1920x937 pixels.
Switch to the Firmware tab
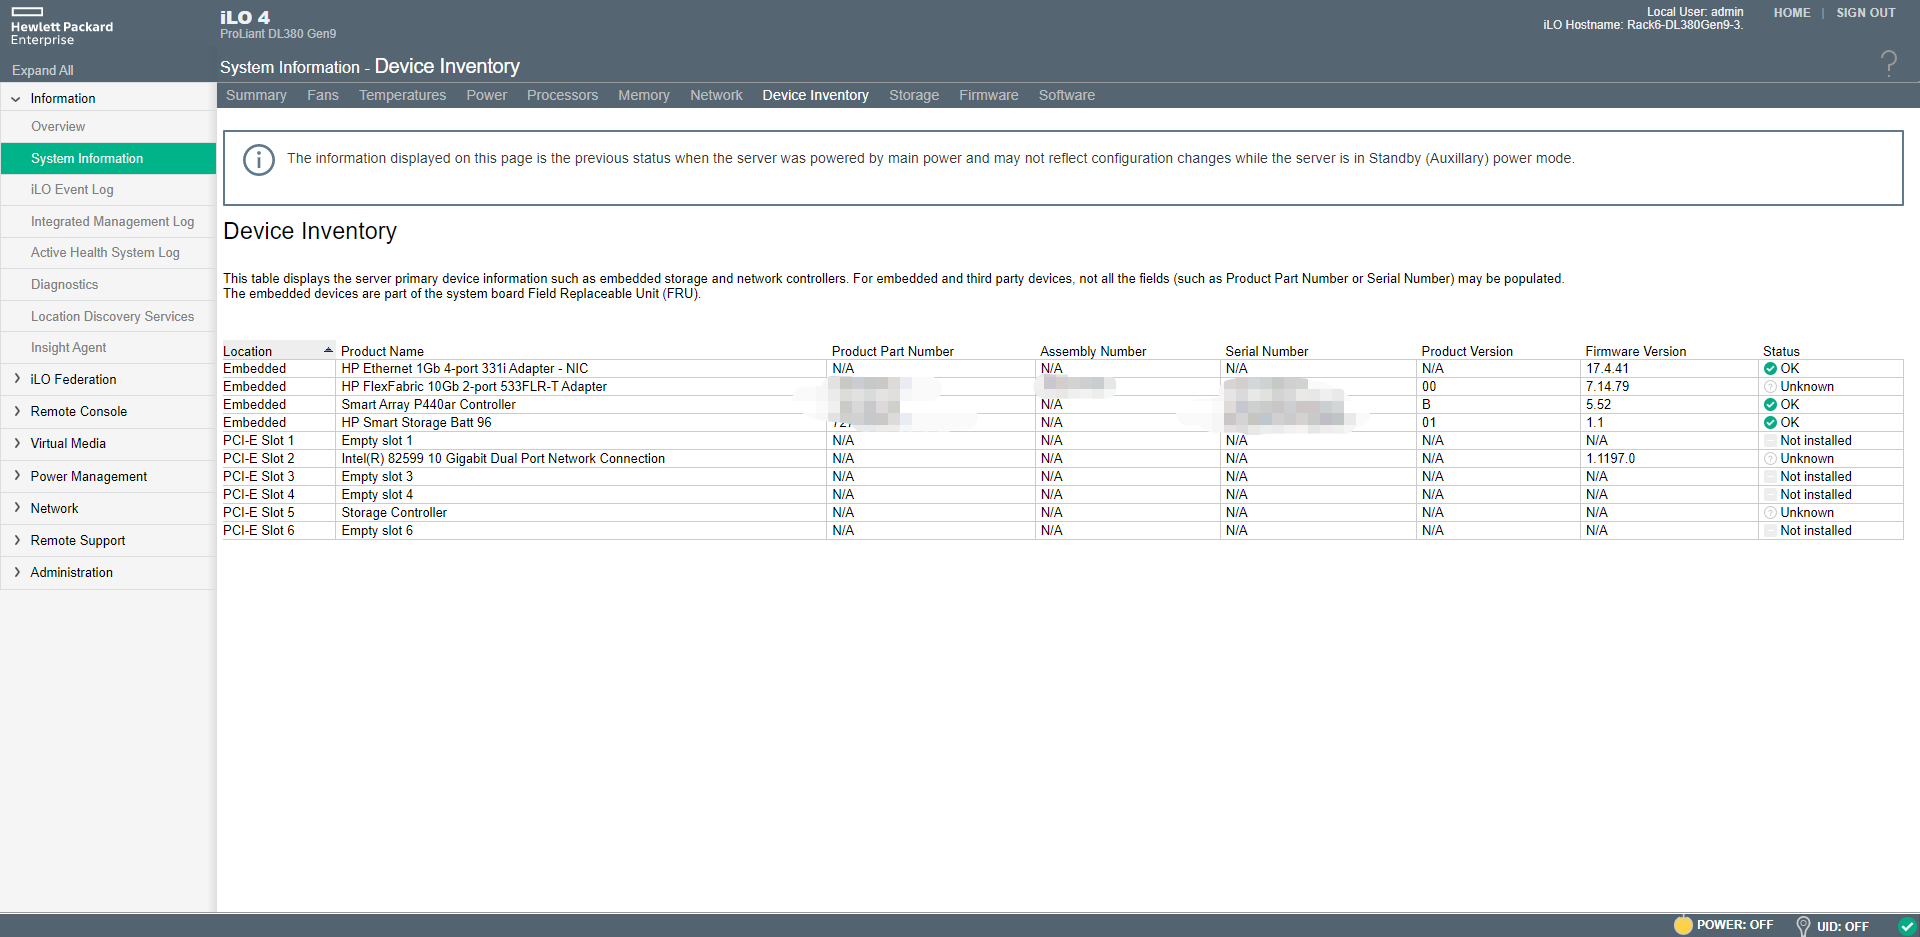[x=988, y=95]
